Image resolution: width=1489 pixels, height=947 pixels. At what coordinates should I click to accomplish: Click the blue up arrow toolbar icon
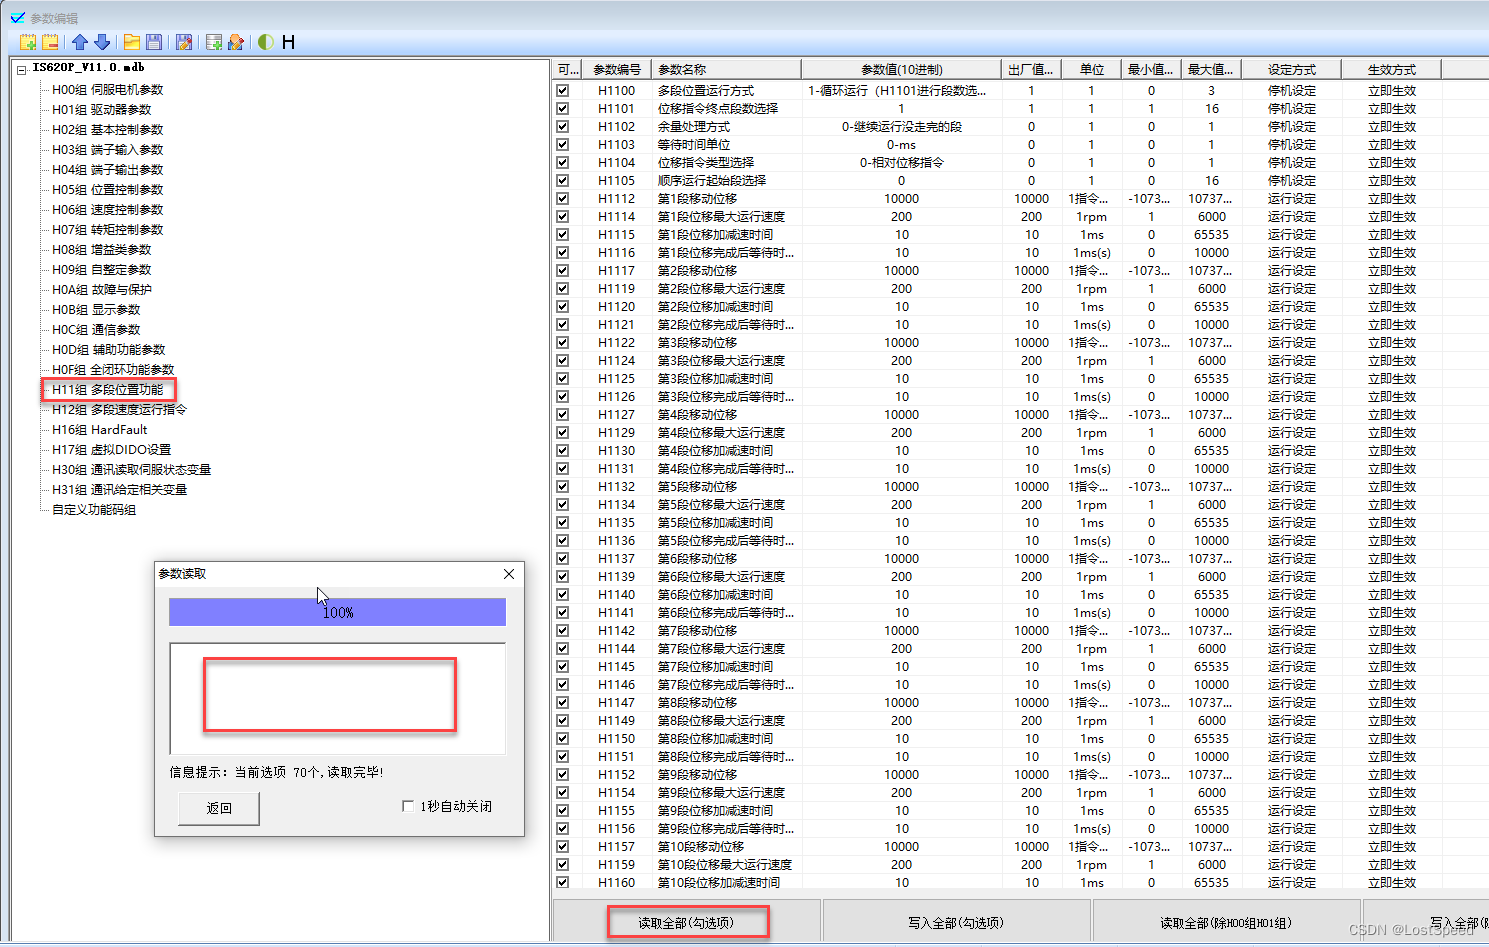click(80, 42)
